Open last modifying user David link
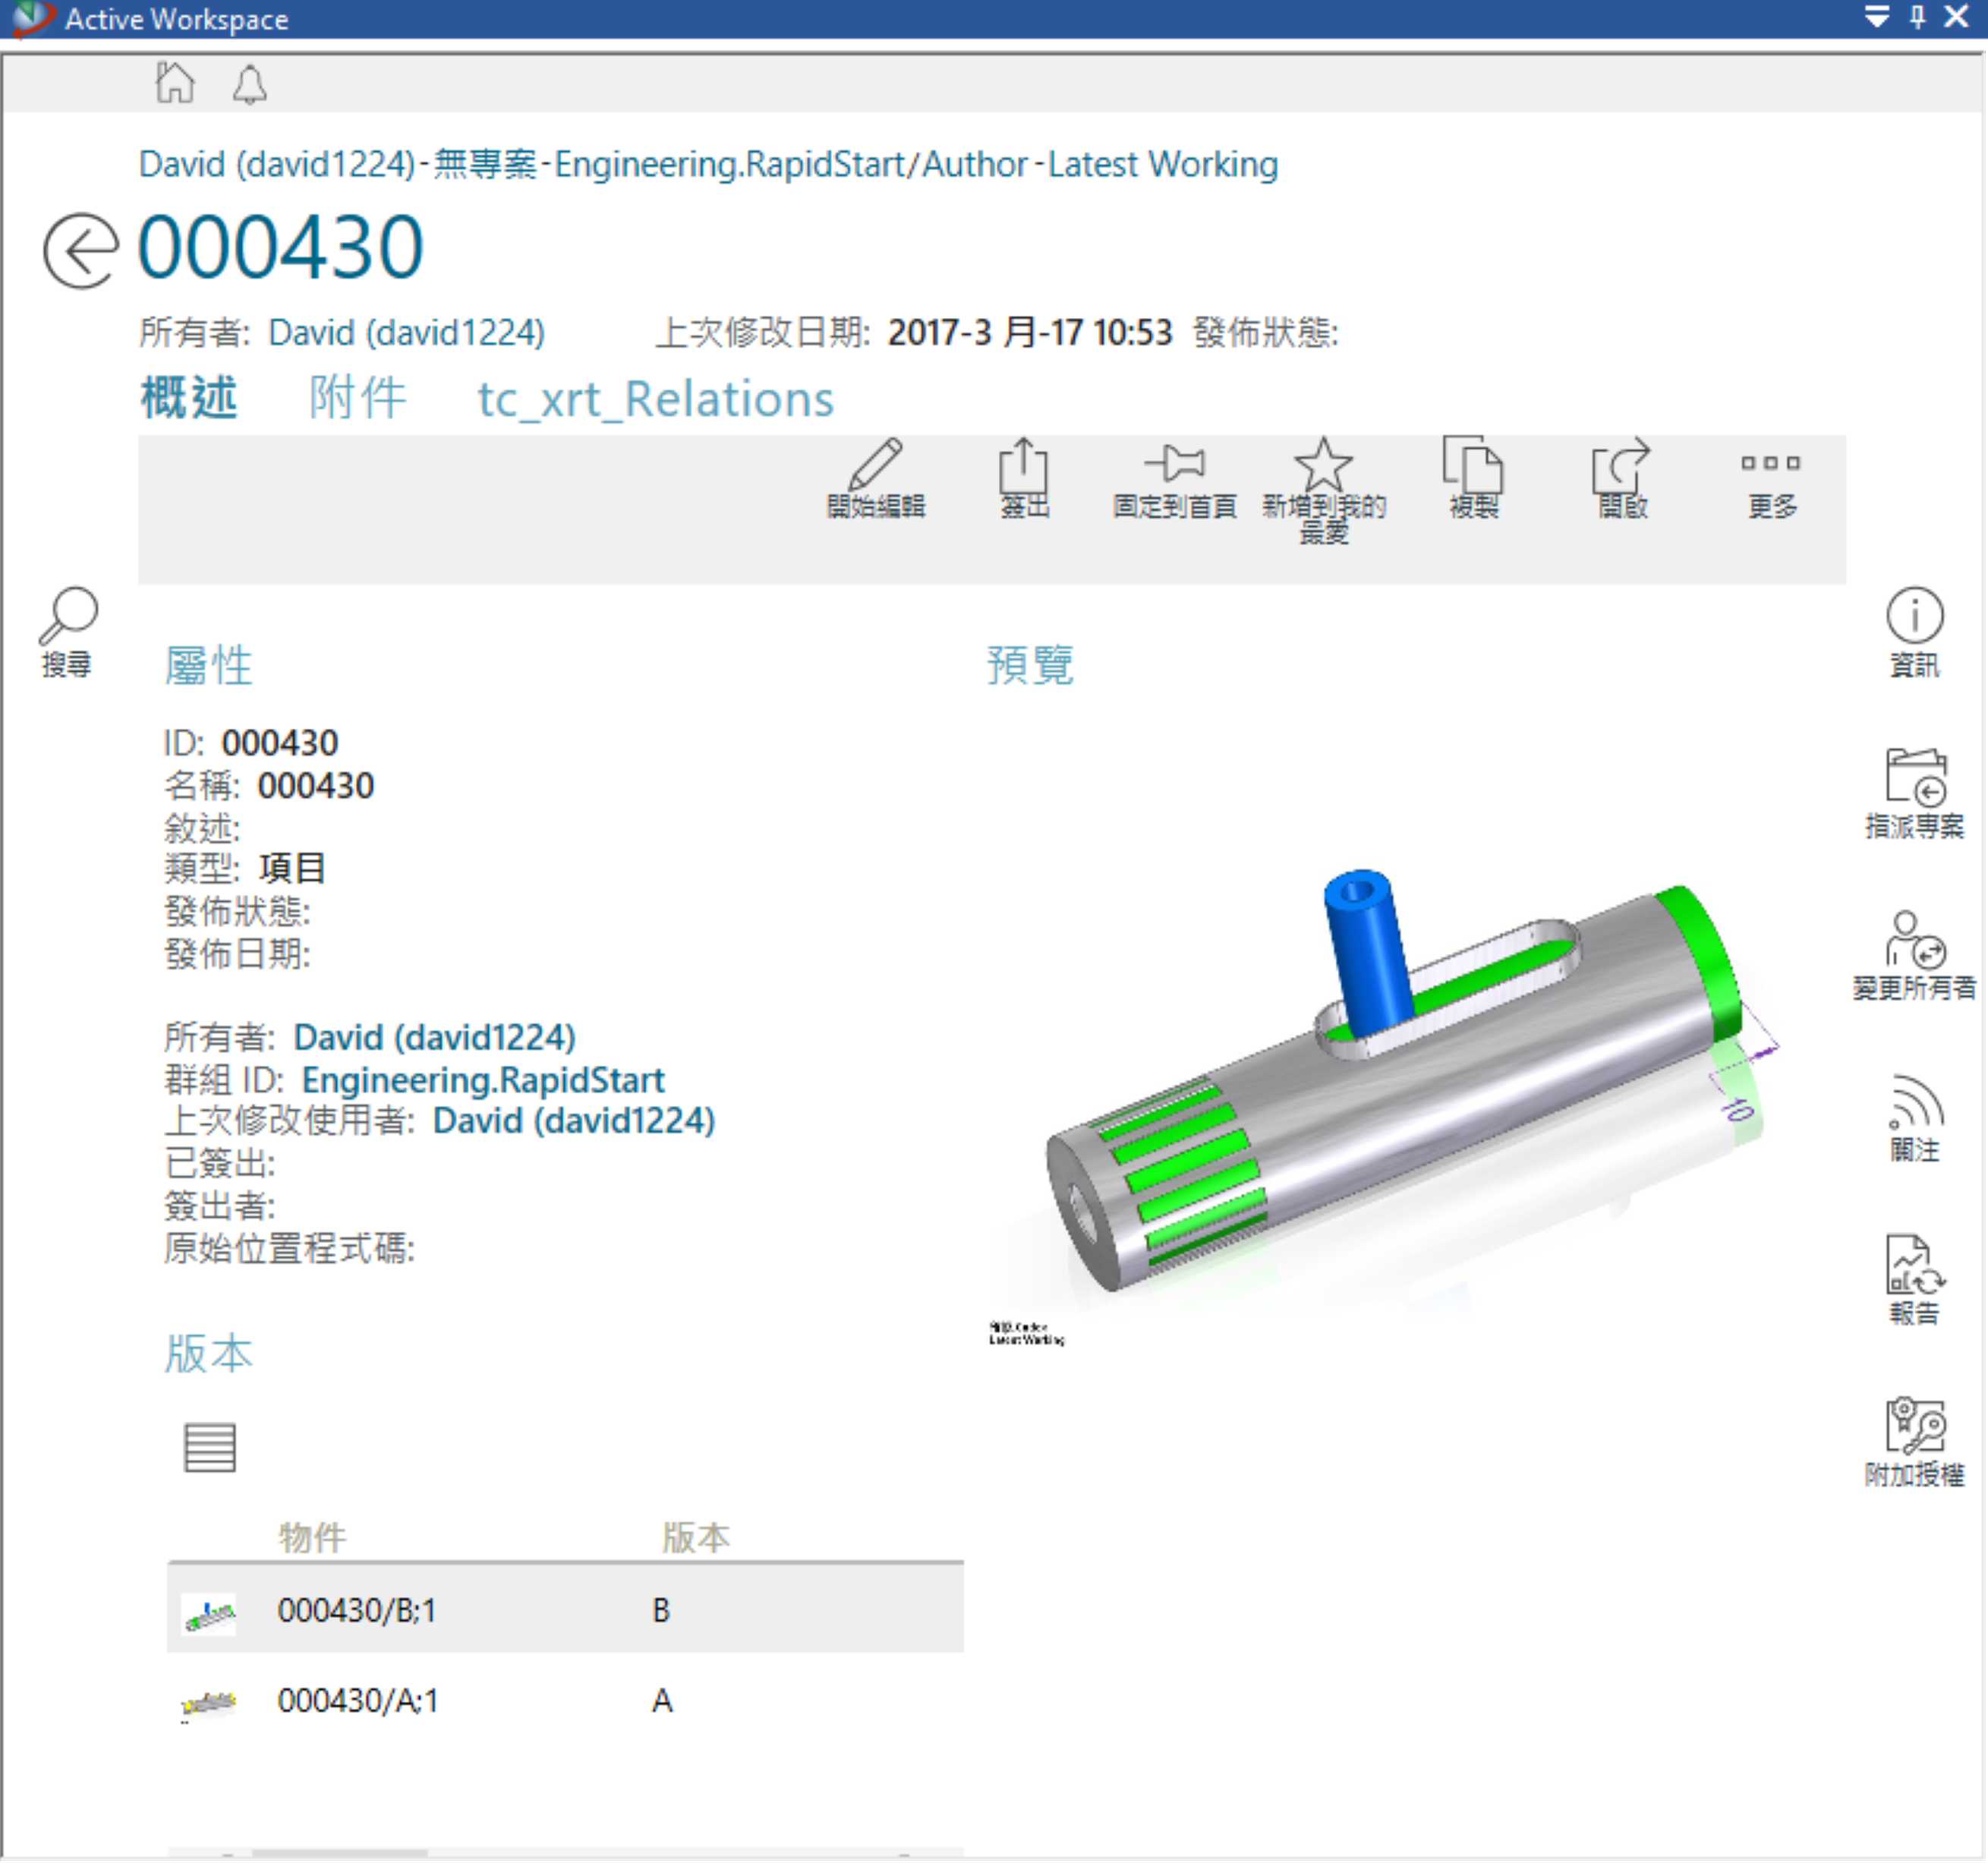This screenshot has height=1863, width=1988. (574, 1122)
